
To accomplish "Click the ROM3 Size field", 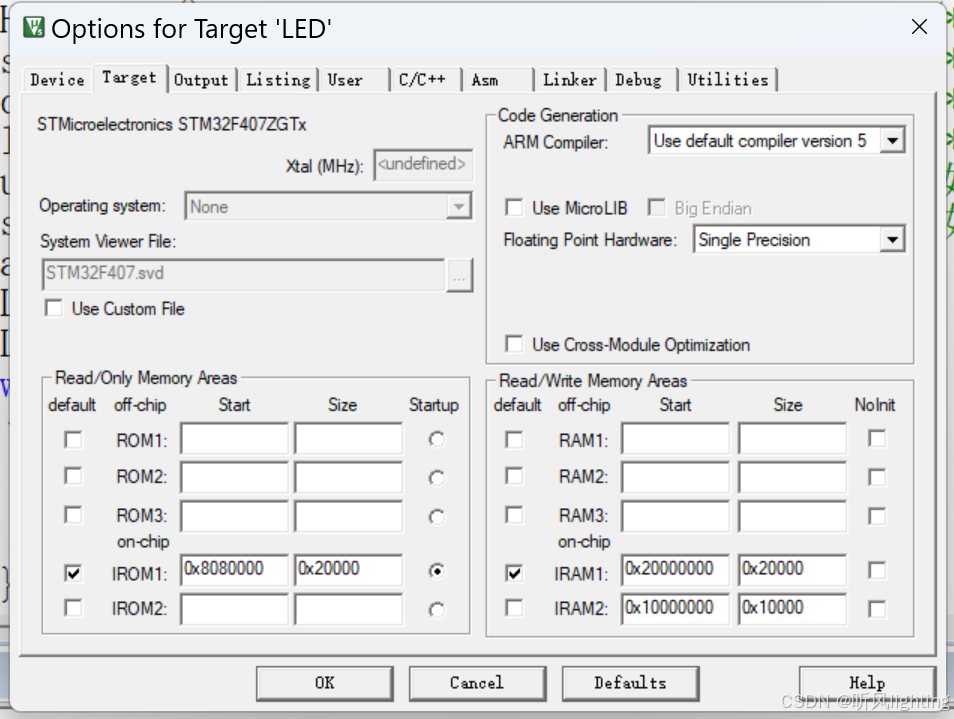I will tap(349, 516).
